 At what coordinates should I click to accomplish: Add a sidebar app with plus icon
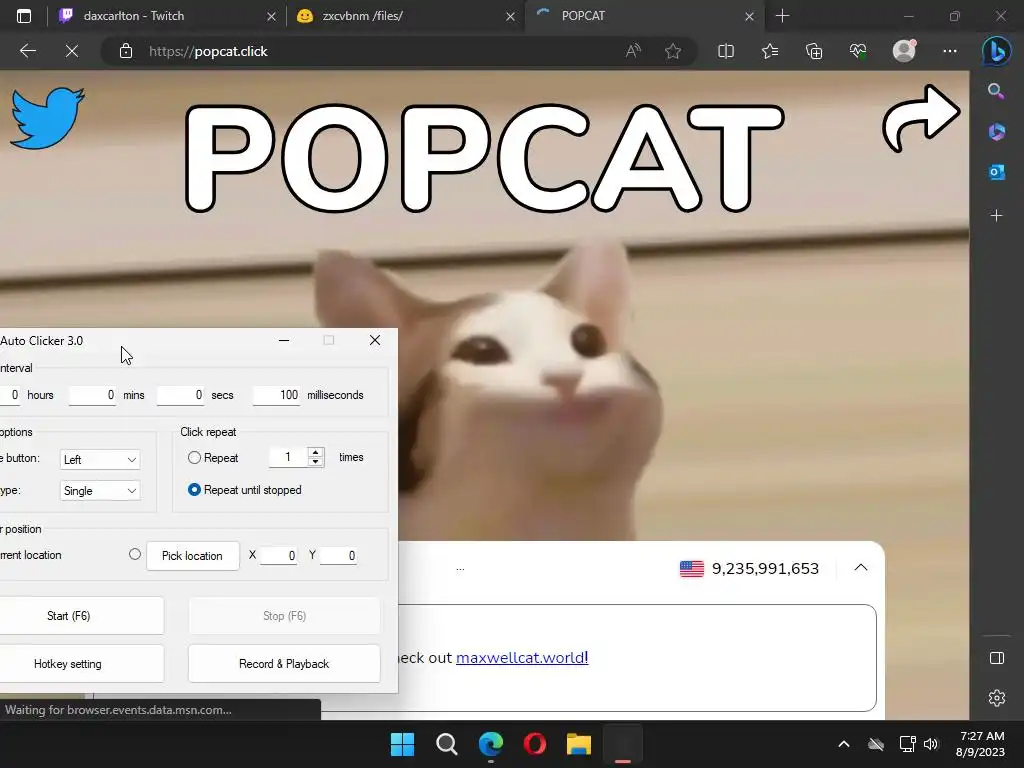pyautogui.click(x=997, y=216)
